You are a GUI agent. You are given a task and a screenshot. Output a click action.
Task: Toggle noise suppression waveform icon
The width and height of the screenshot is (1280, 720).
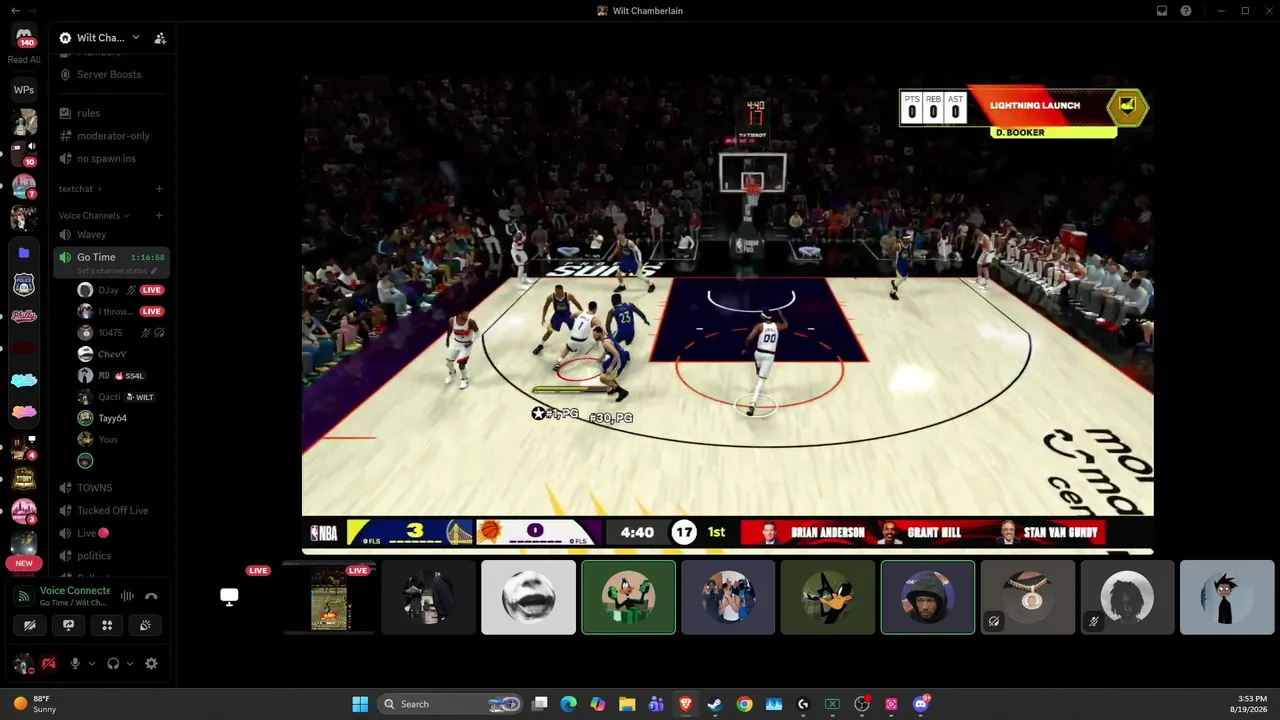pos(127,596)
